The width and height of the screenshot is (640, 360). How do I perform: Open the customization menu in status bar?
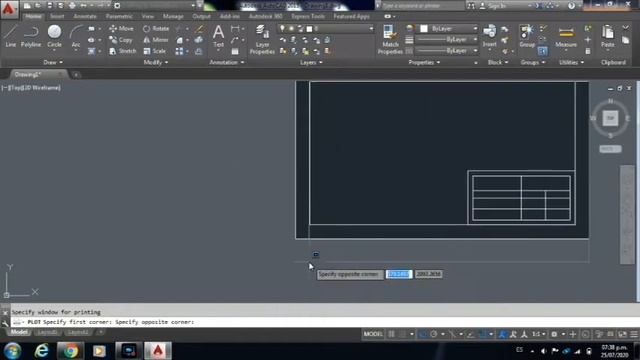633,334
